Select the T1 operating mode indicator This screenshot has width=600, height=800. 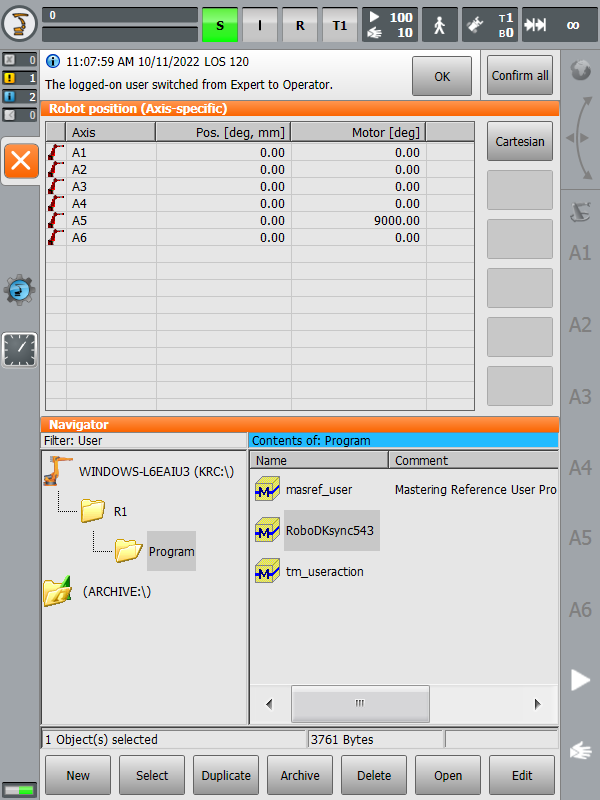click(x=340, y=25)
